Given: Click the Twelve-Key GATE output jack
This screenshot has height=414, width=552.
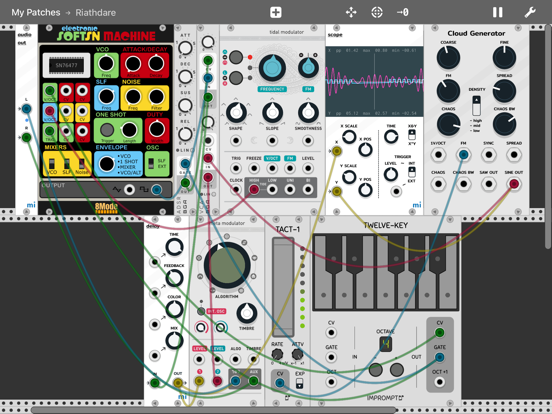Looking at the screenshot, I should [x=439, y=357].
